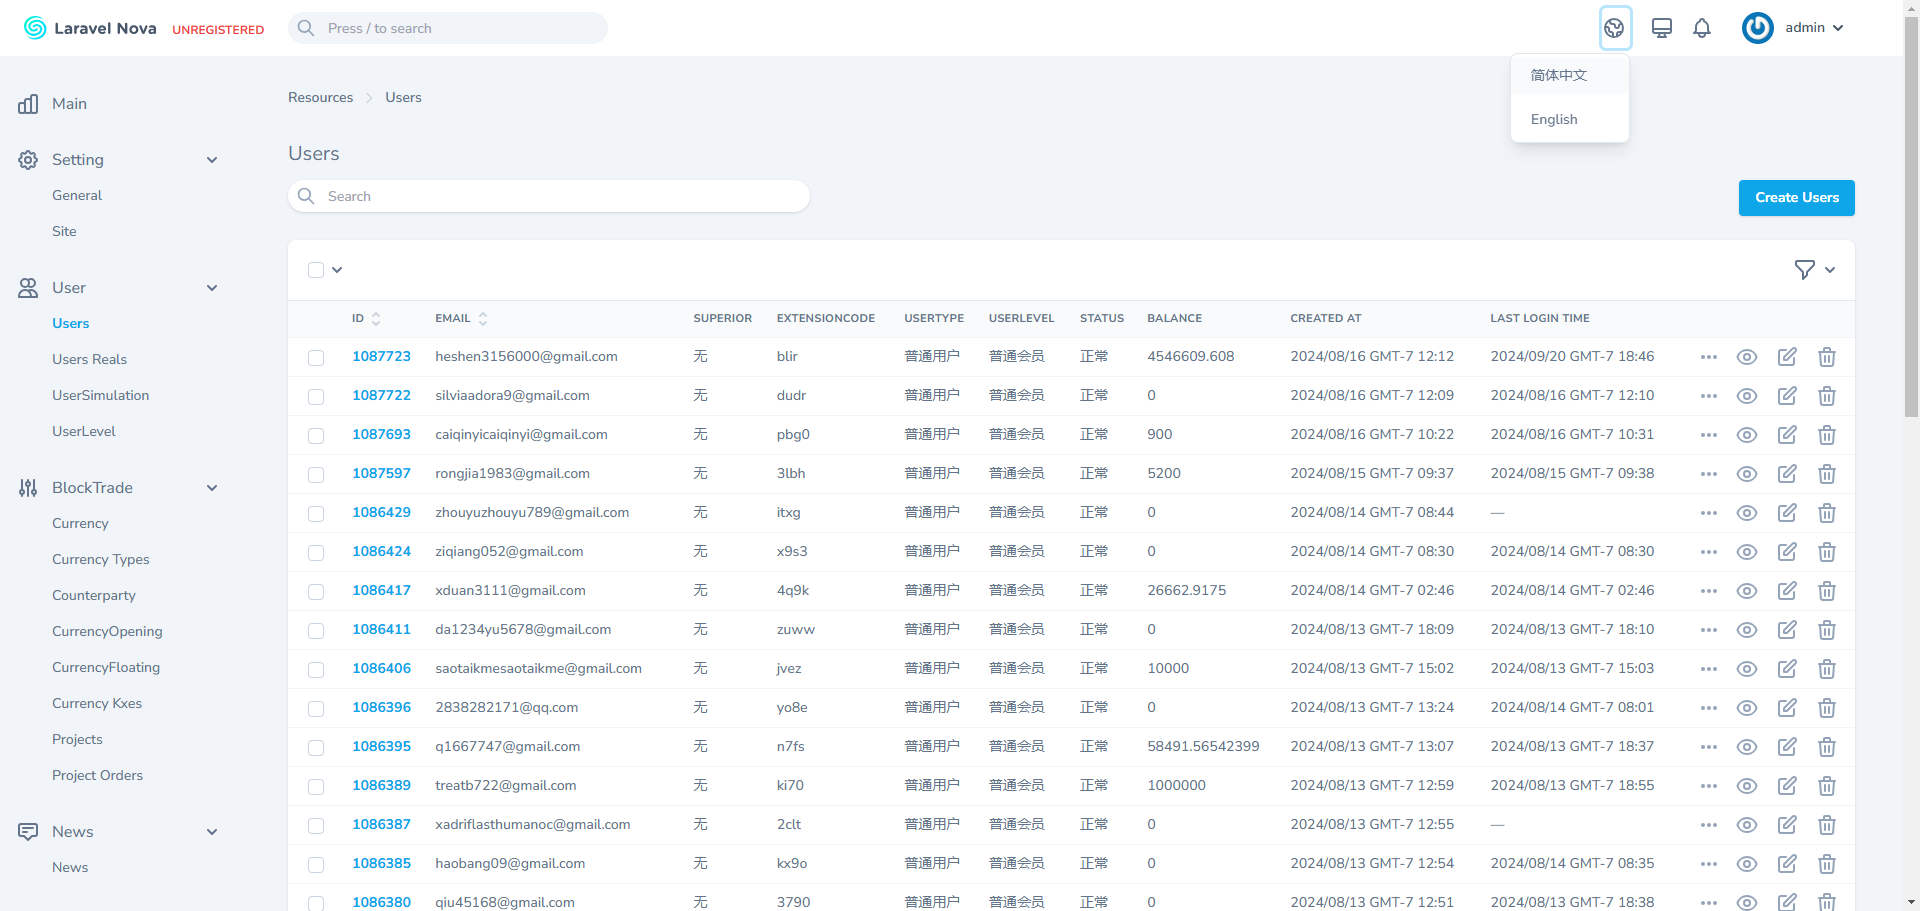Open the language switcher globe icon

1614,28
